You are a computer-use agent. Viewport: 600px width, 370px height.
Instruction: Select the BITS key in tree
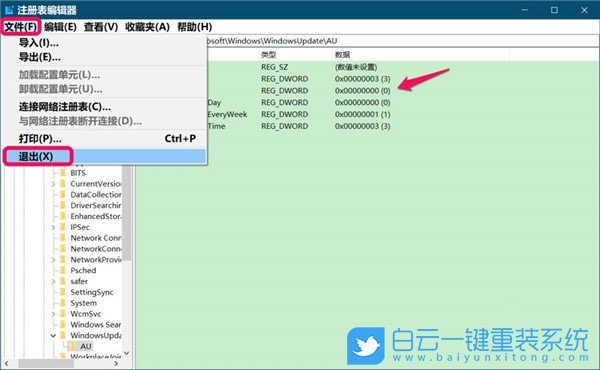pyautogui.click(x=78, y=173)
